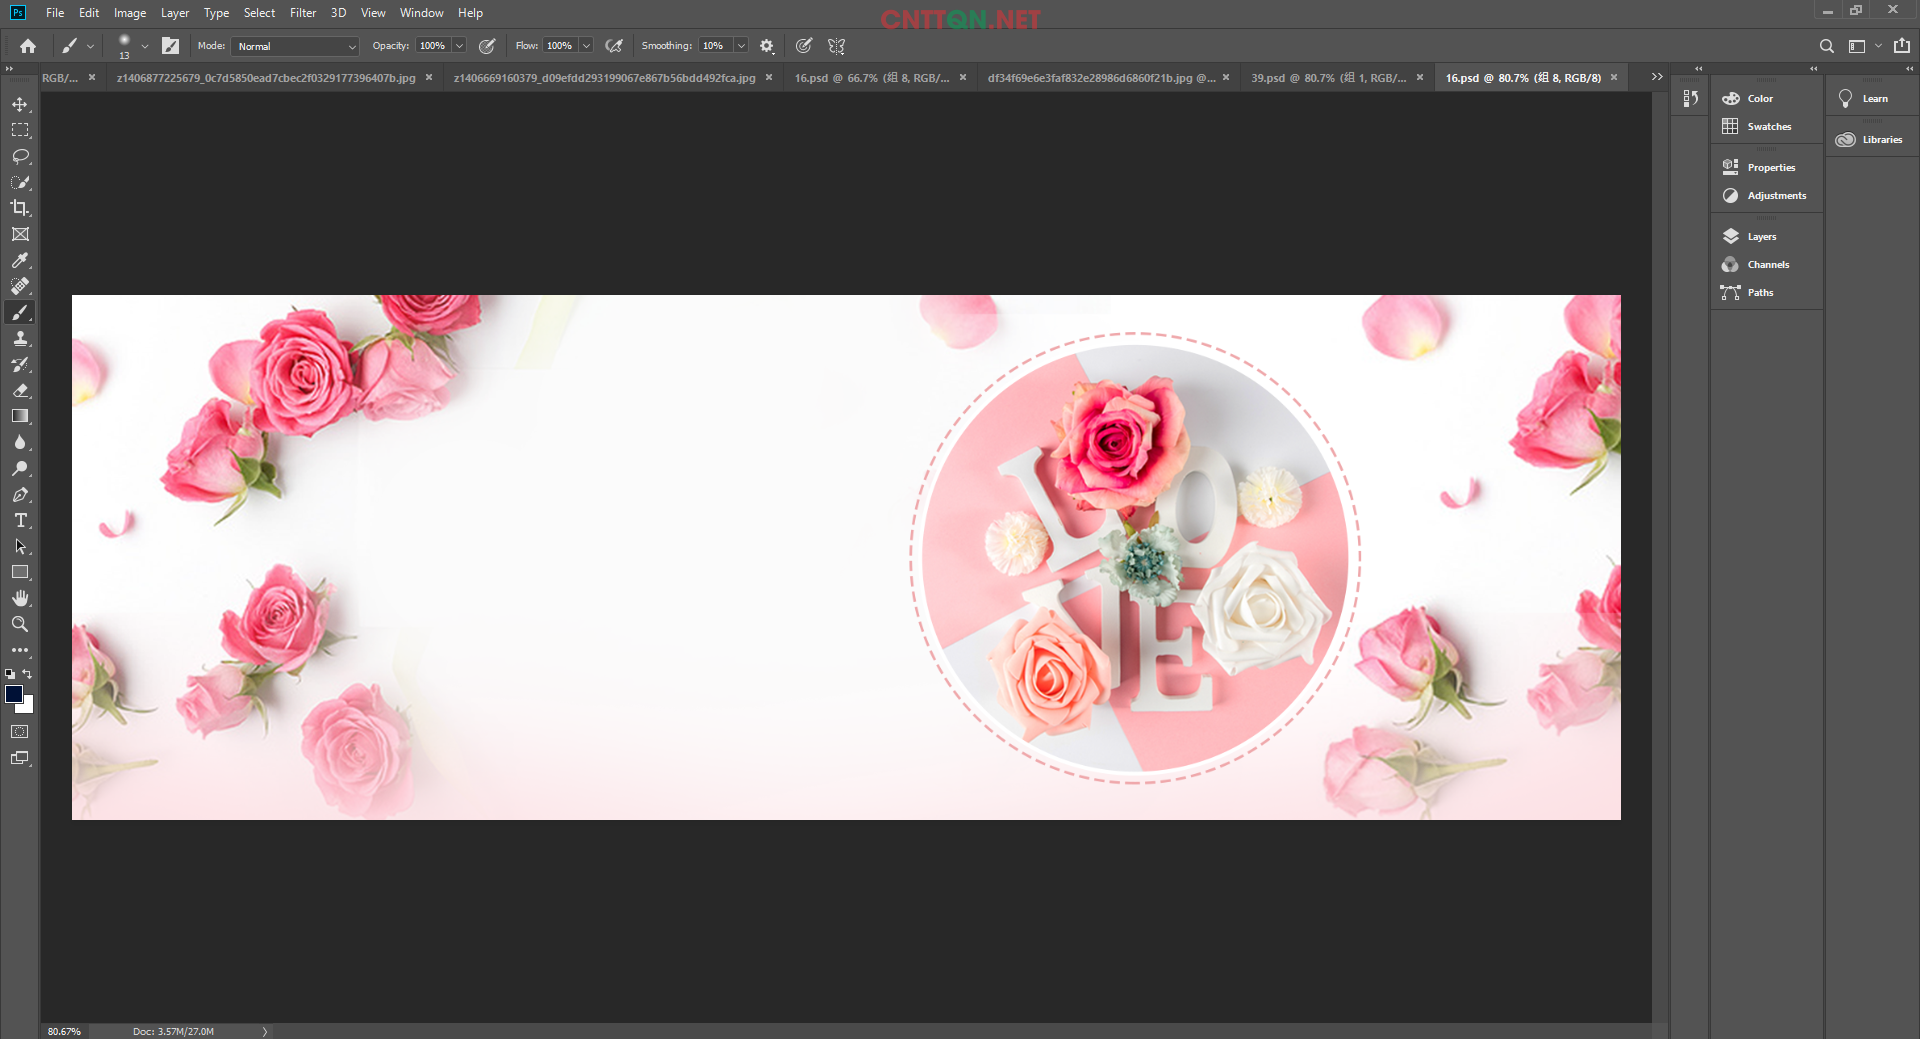Screen dimensions: 1920x1039
Task: Open the blending Mode dropdown
Action: click(295, 46)
